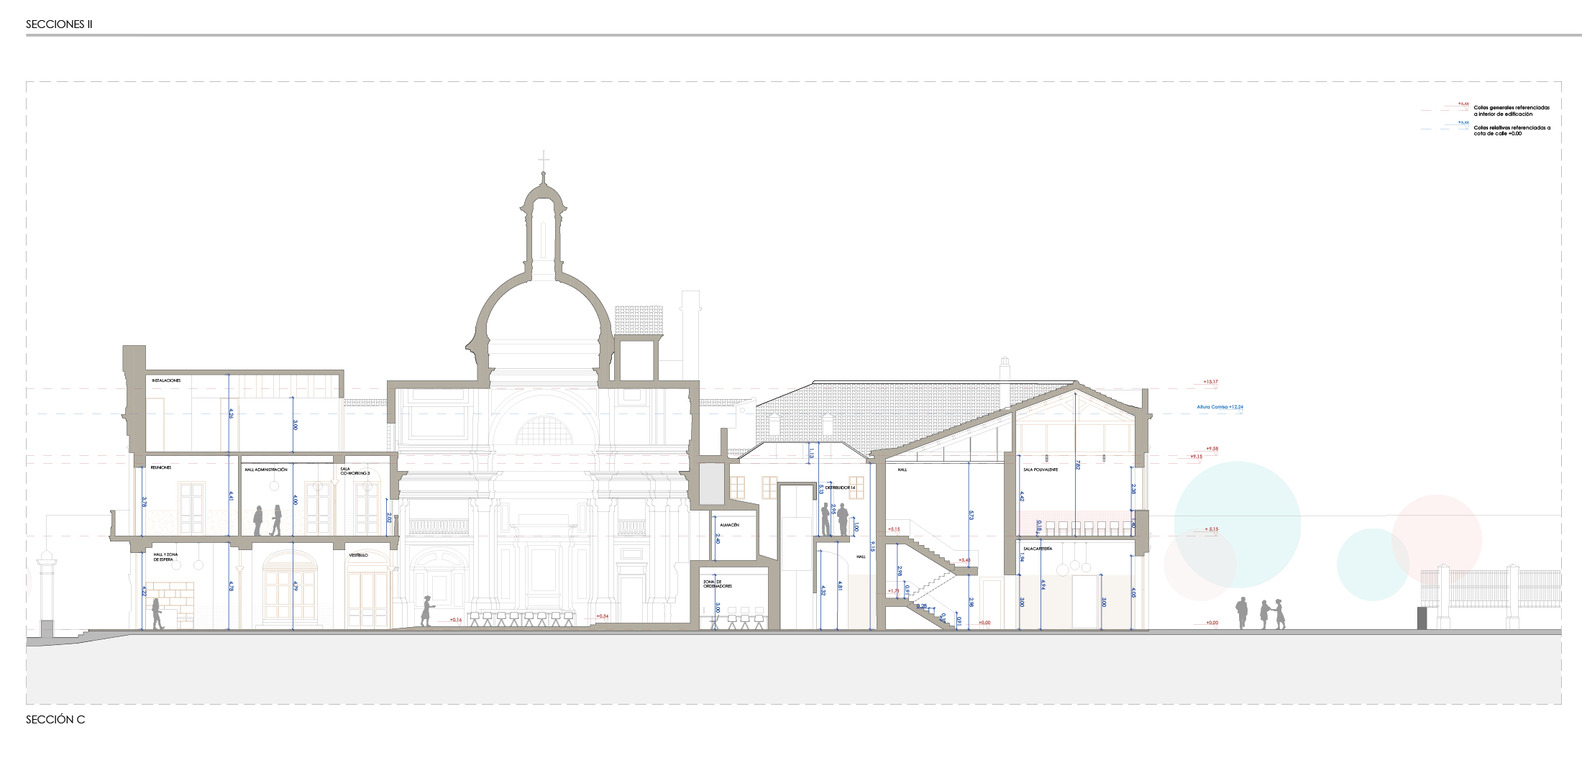Click the SECCIÓN C label
Screen dimensions: 1582x773
tap(55, 720)
